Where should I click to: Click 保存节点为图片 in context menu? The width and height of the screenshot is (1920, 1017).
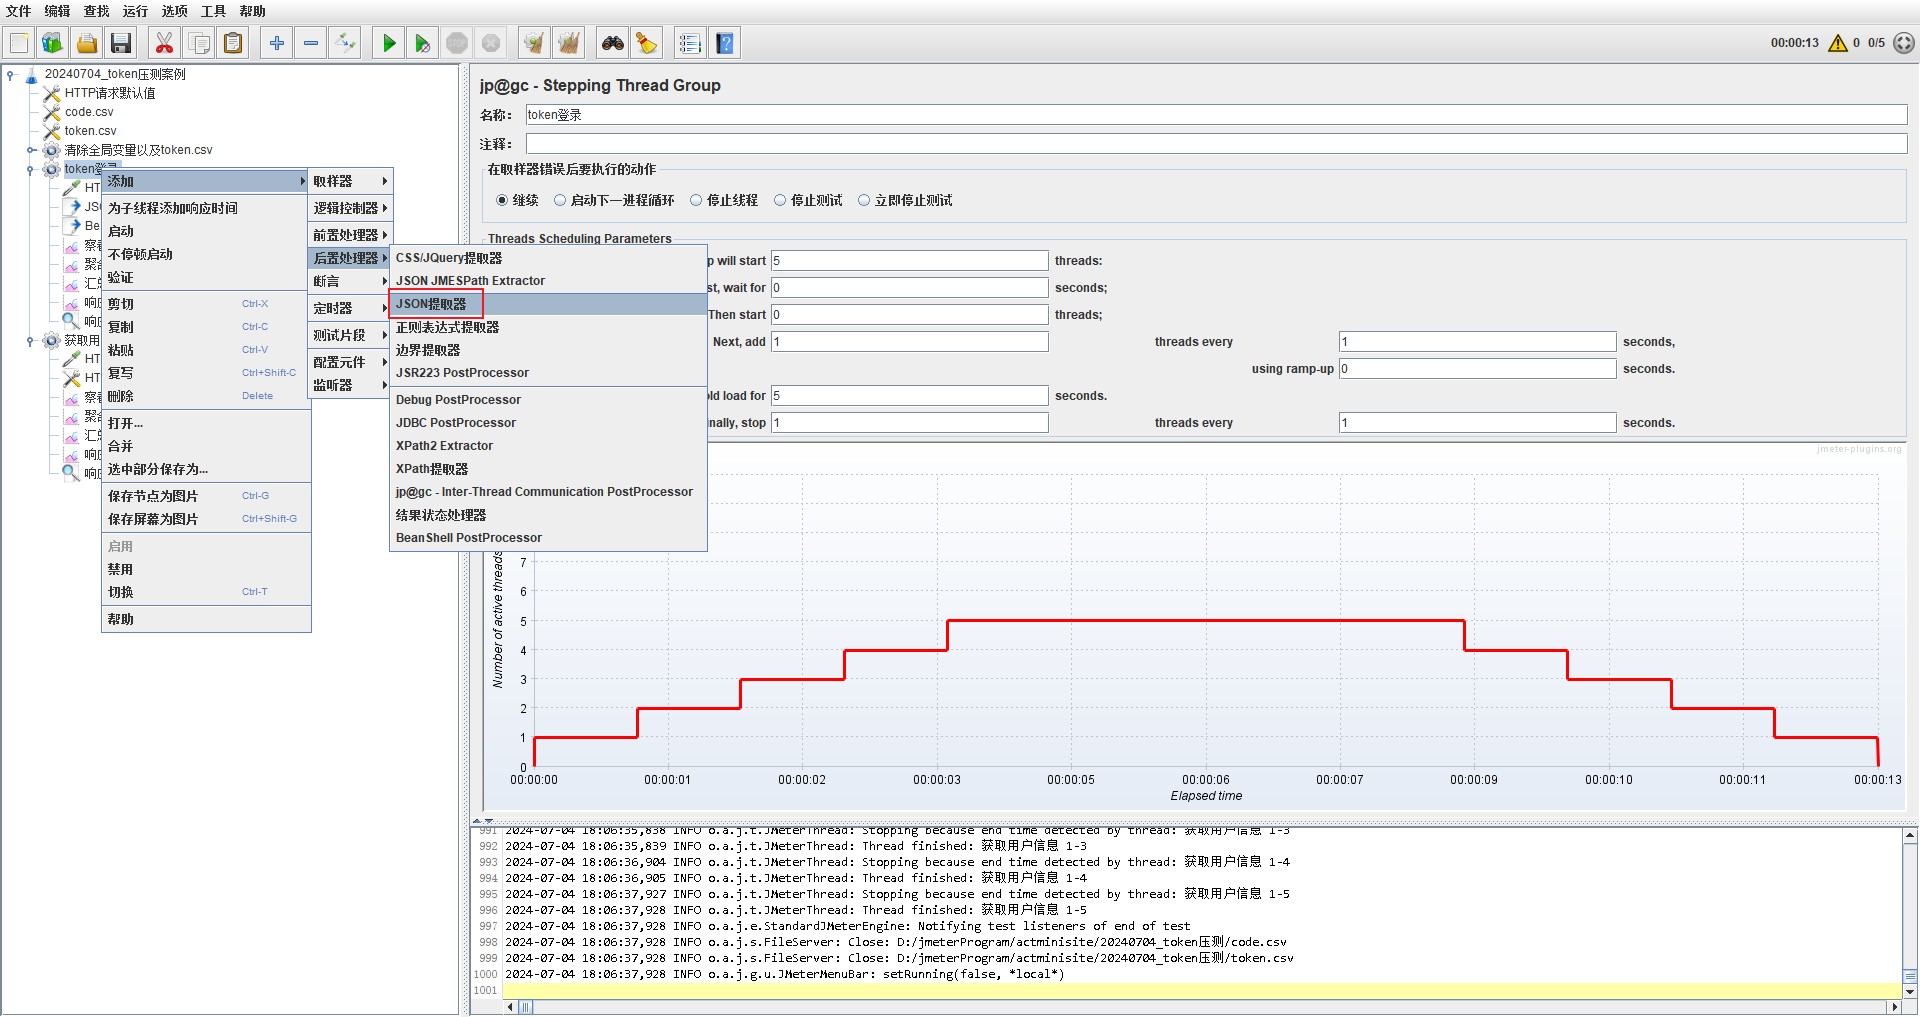153,496
